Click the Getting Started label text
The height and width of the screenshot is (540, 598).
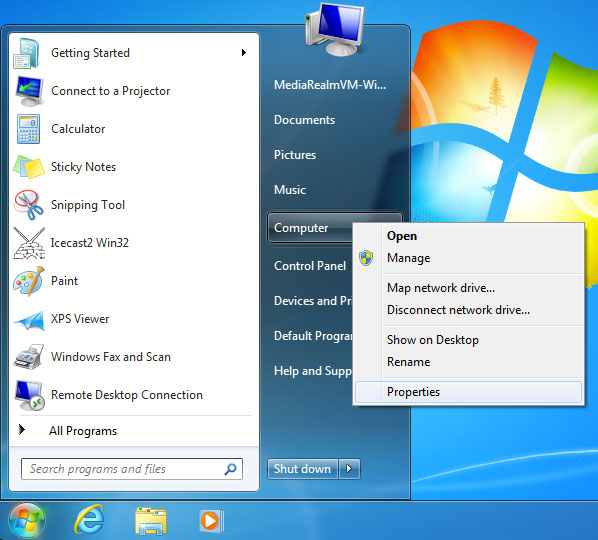pyautogui.click(x=90, y=53)
